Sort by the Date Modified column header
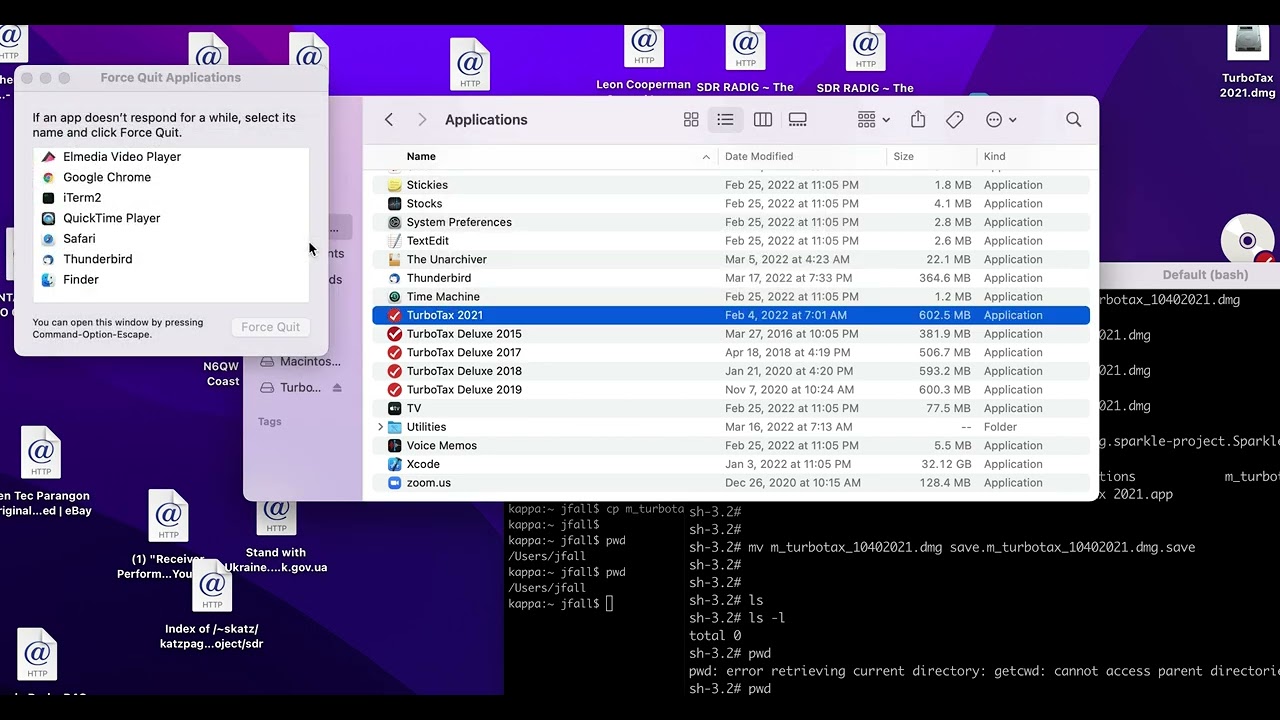The height and width of the screenshot is (720, 1280). tap(759, 157)
